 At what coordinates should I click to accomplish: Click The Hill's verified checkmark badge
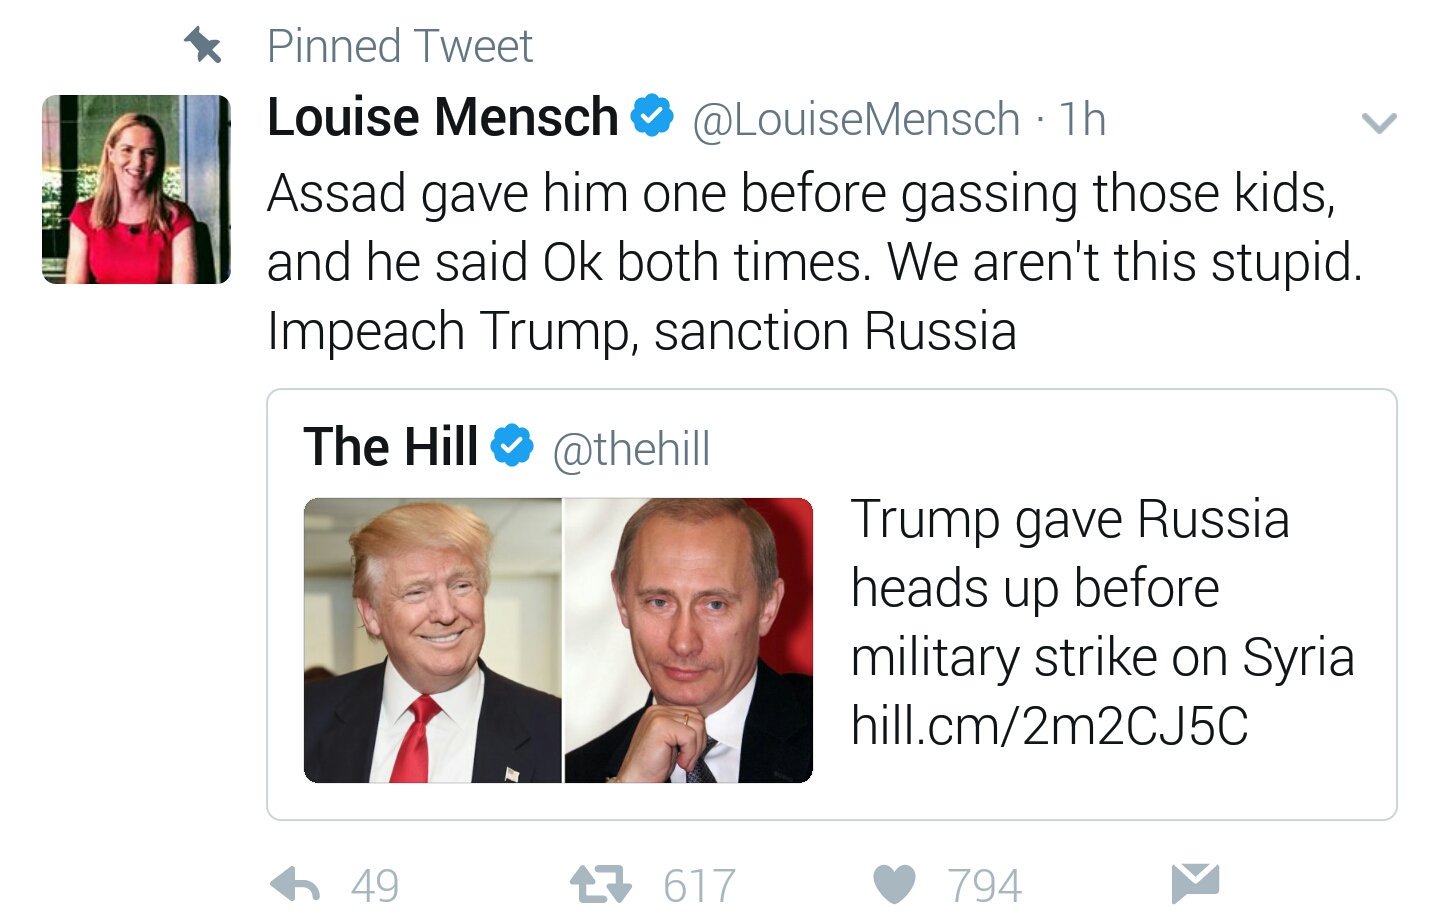point(512,445)
